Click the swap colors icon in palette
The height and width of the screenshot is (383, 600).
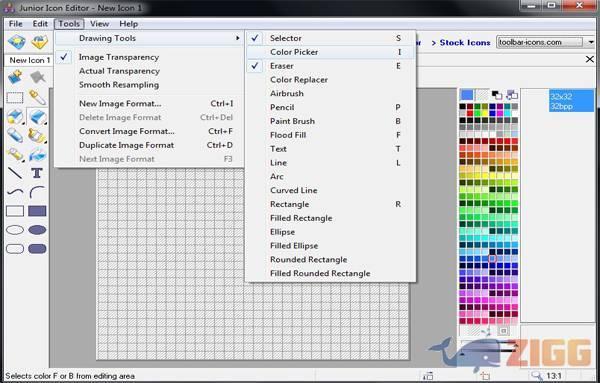pos(512,95)
